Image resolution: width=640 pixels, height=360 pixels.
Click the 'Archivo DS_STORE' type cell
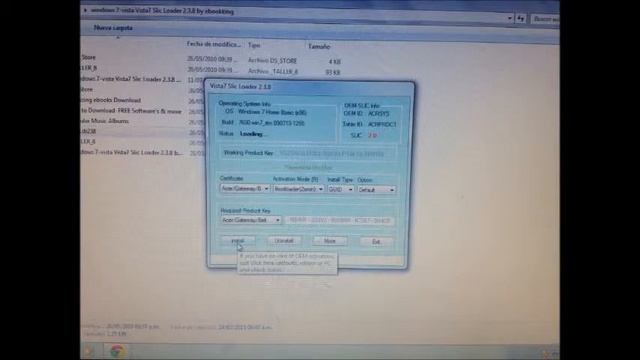click(272, 61)
